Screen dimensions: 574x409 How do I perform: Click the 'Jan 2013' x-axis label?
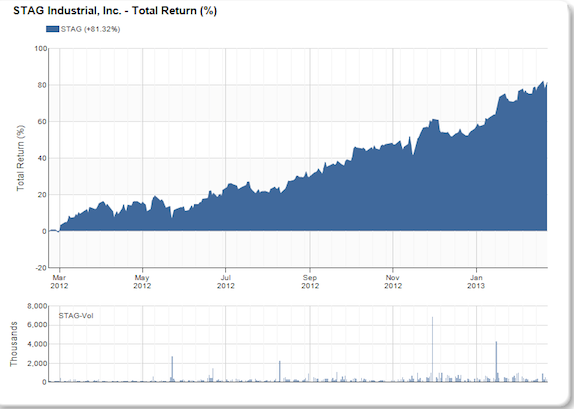[476, 282]
